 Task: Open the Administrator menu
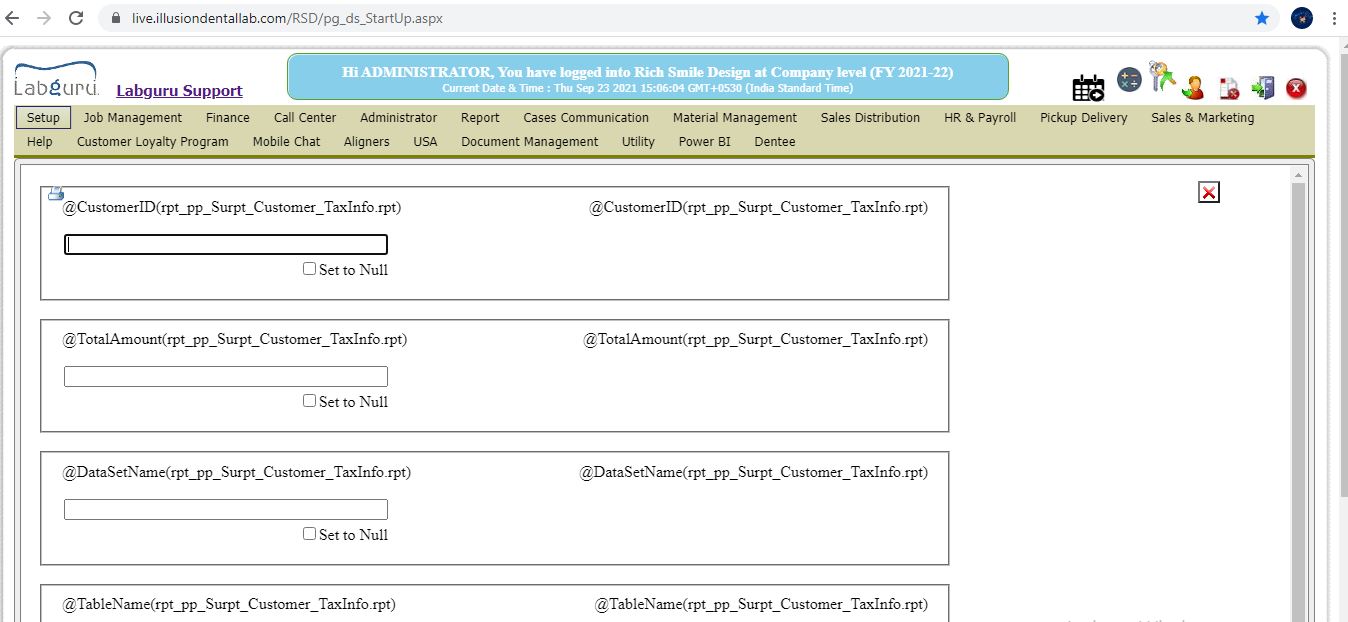(x=399, y=117)
